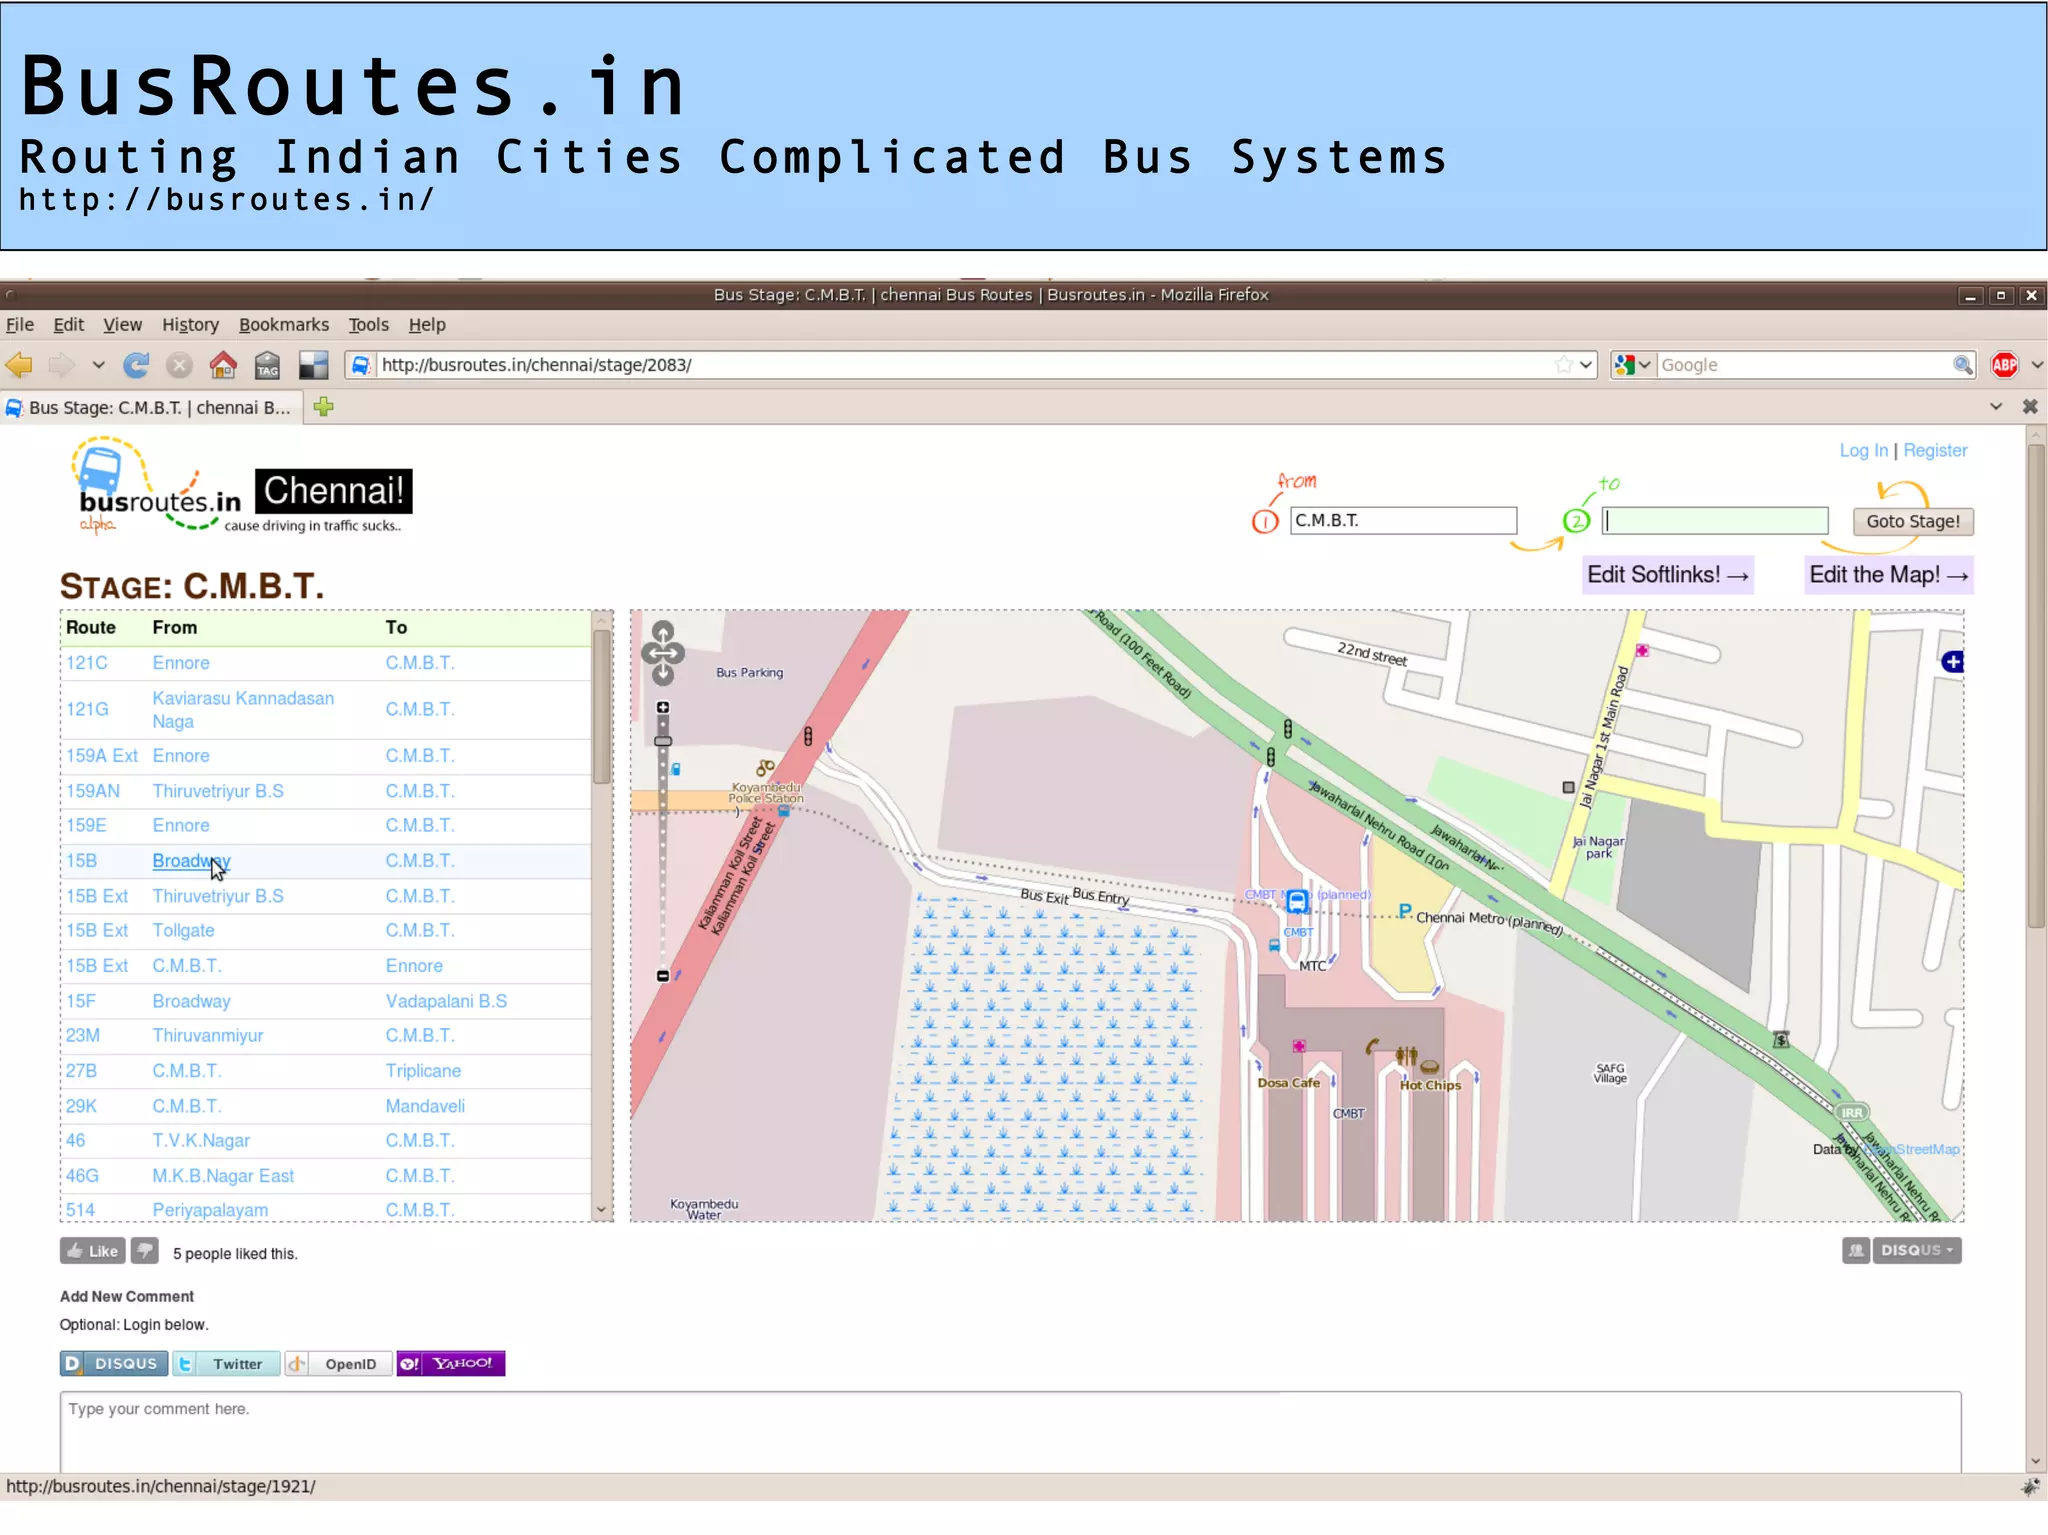Open the Bookmarks menu
Viewport: 2048px width, 1535px height.
coord(283,325)
